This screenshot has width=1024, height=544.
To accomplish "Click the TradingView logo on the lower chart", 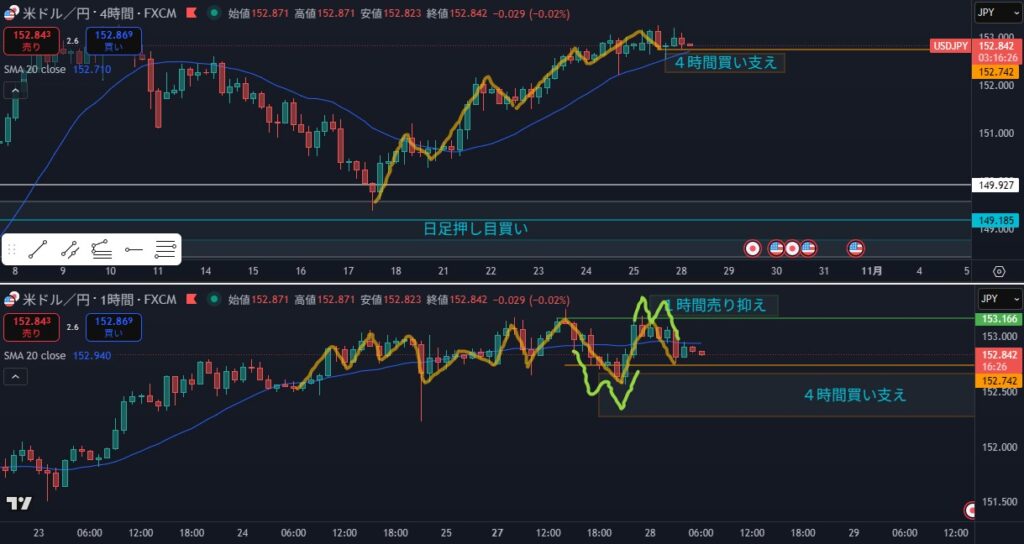I will click(x=17, y=503).
